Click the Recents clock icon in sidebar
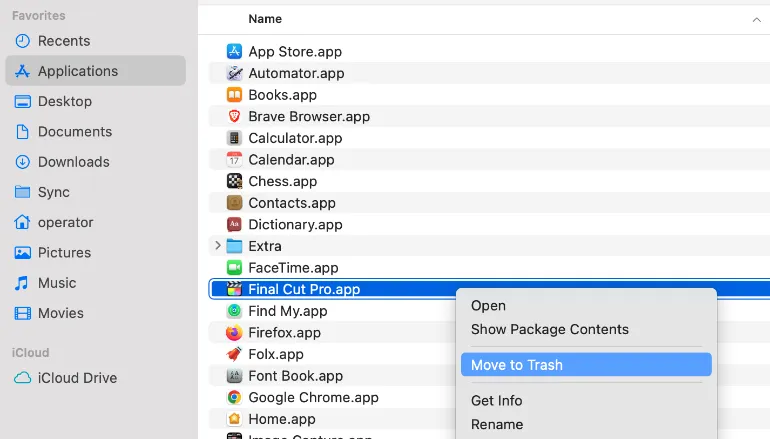Viewport: 770px width, 439px height. pos(23,41)
